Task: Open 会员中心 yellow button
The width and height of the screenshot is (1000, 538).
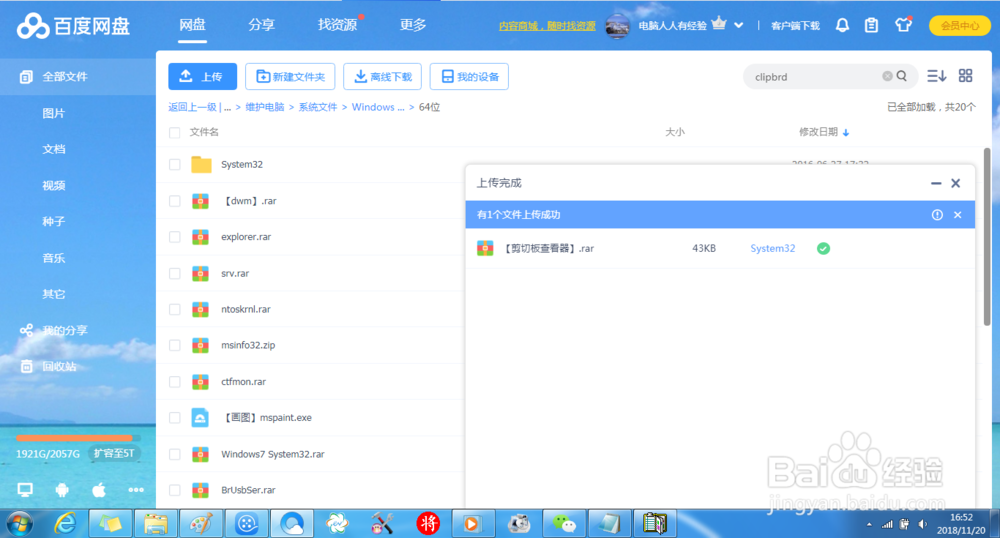Action: (960, 25)
